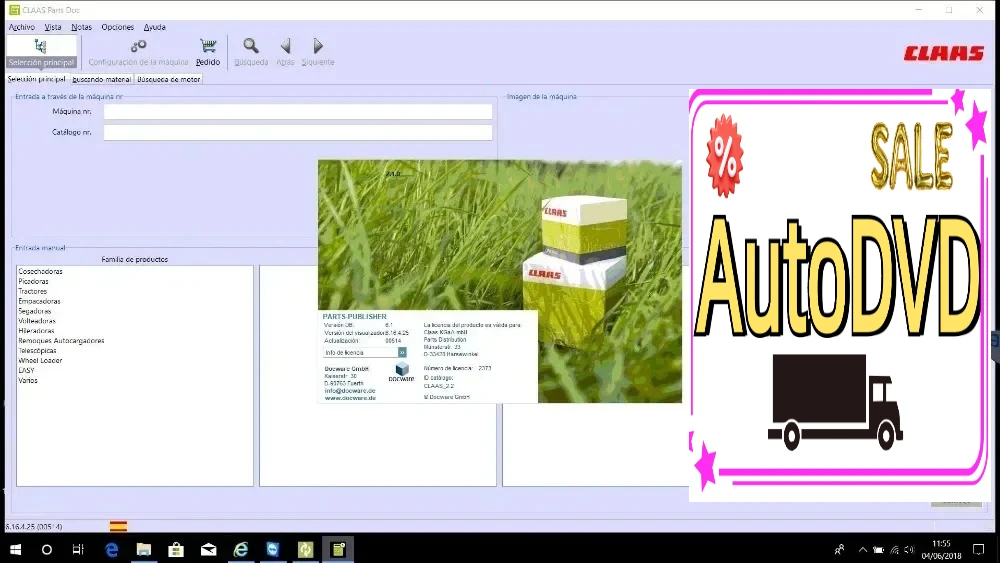Open Action Center notifications icon
1000x563 pixels.
point(978,549)
